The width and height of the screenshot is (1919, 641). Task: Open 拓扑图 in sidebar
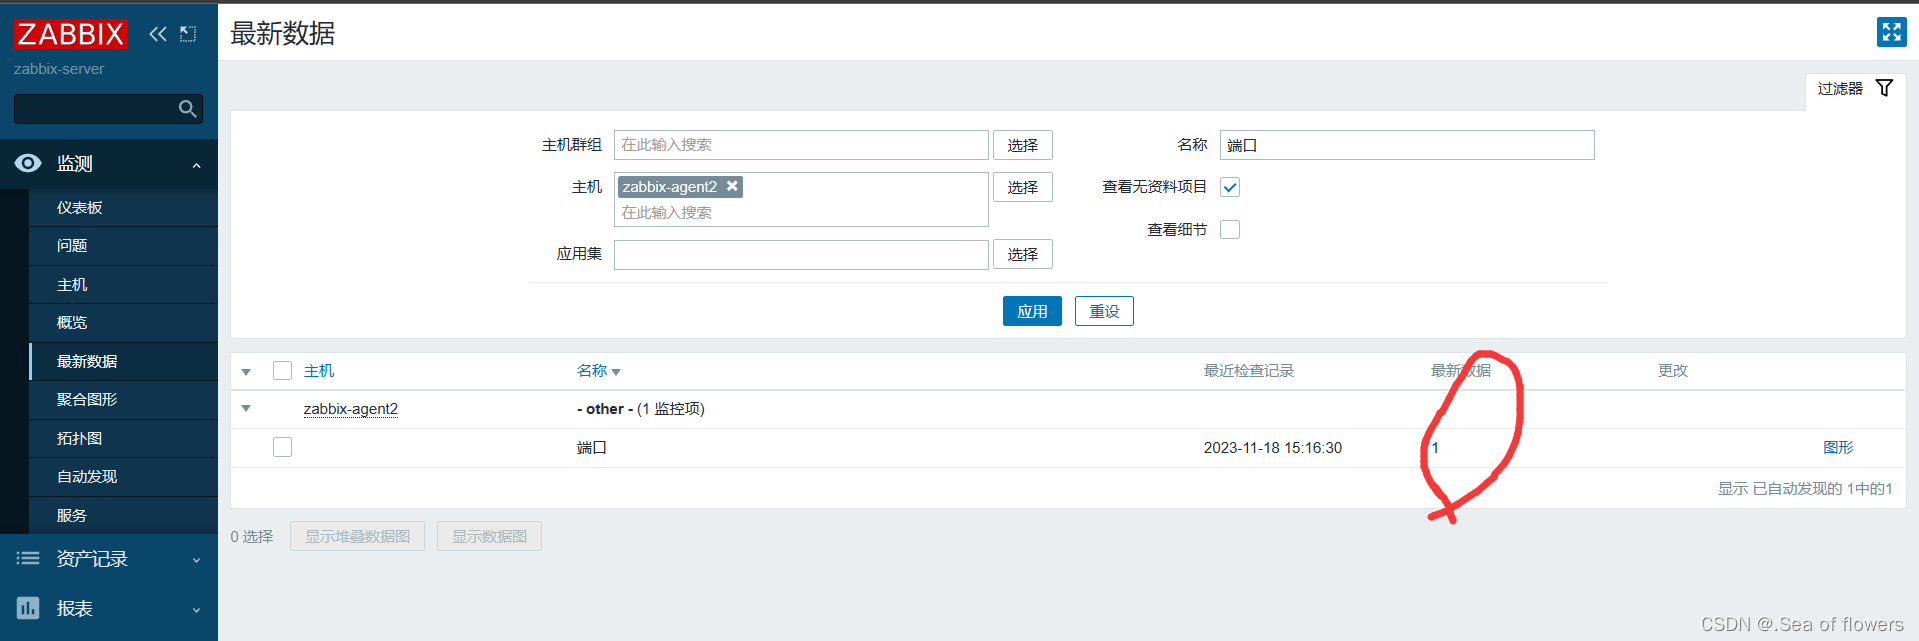pyautogui.click(x=123, y=439)
